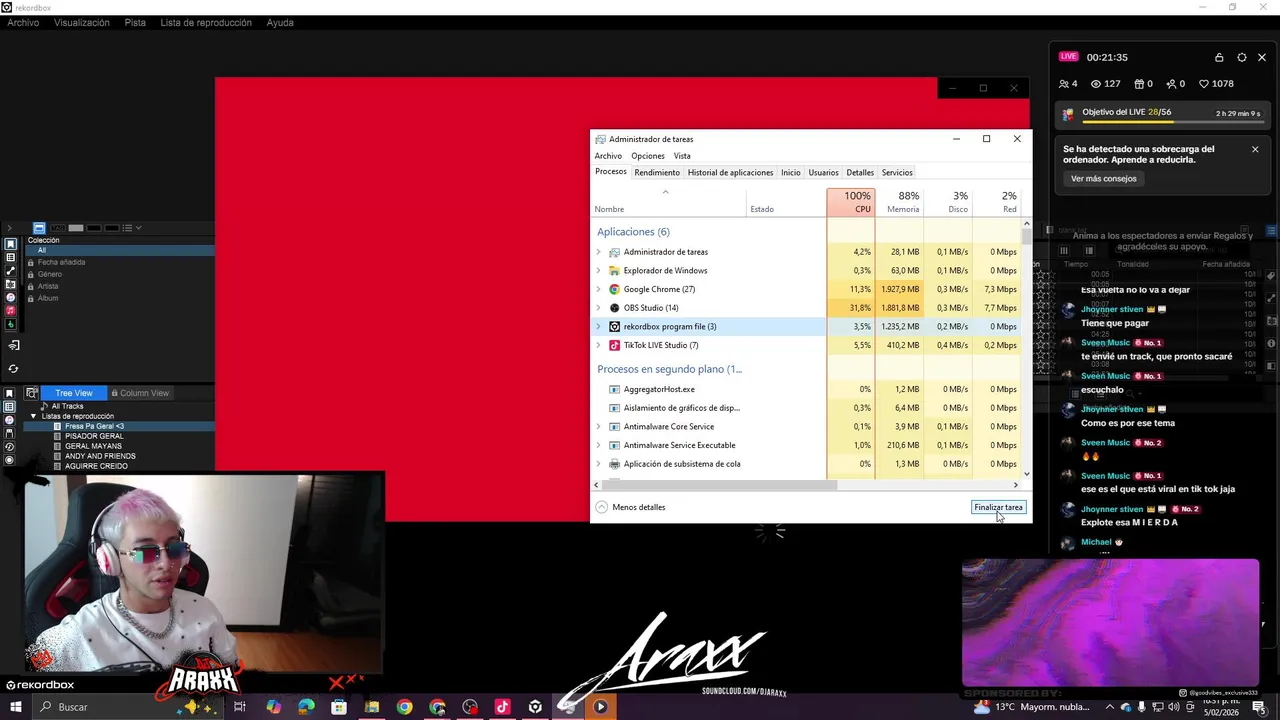The width and height of the screenshot is (1280, 720).
Task: Toggle the TikTok LIVE panel lock icon
Action: pyautogui.click(x=1219, y=58)
